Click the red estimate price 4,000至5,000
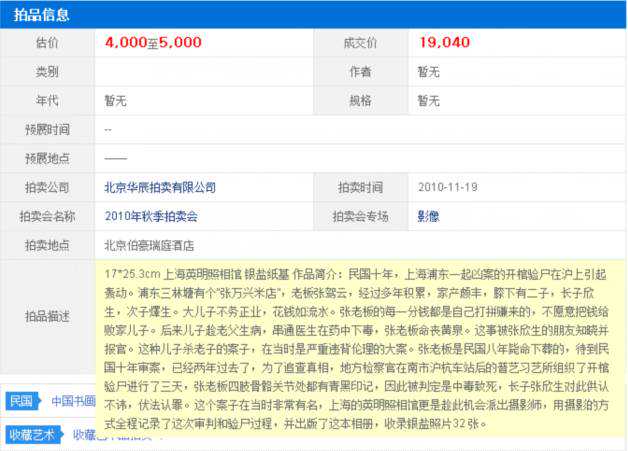This screenshot has height=451, width=628. point(153,42)
